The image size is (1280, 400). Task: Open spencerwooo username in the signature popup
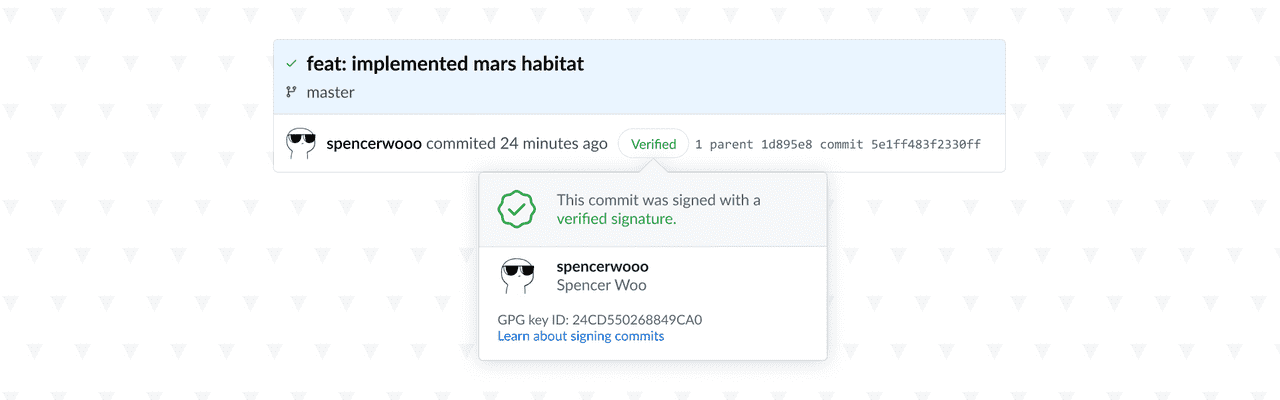click(602, 267)
